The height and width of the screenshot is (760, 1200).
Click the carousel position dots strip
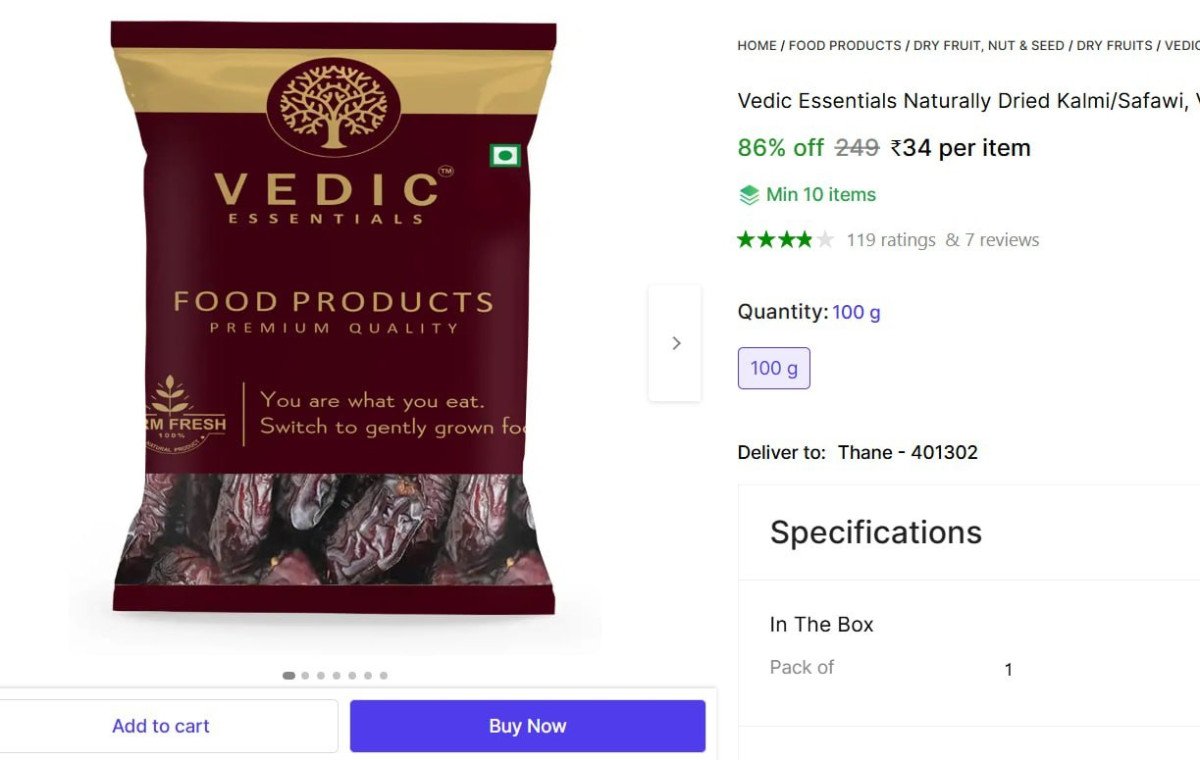tap(336, 675)
